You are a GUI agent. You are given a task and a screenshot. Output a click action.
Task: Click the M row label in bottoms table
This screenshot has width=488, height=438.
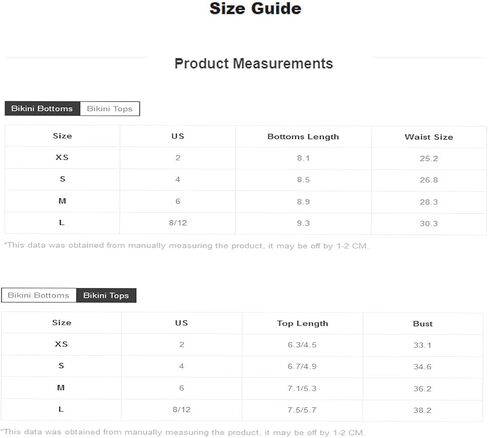(x=62, y=201)
